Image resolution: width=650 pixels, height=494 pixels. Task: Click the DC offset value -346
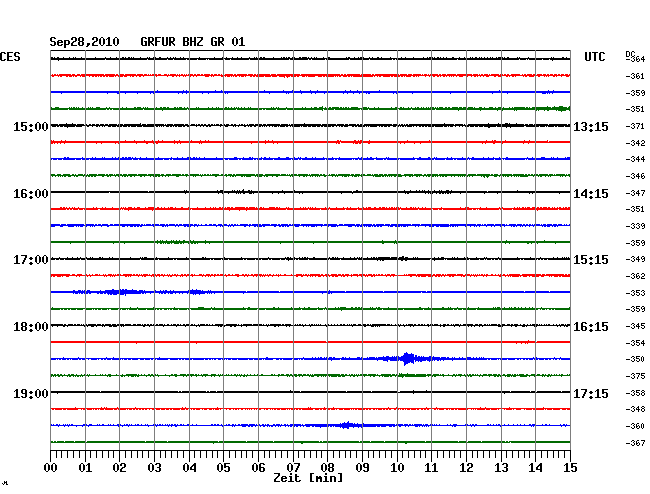pyautogui.click(x=635, y=176)
